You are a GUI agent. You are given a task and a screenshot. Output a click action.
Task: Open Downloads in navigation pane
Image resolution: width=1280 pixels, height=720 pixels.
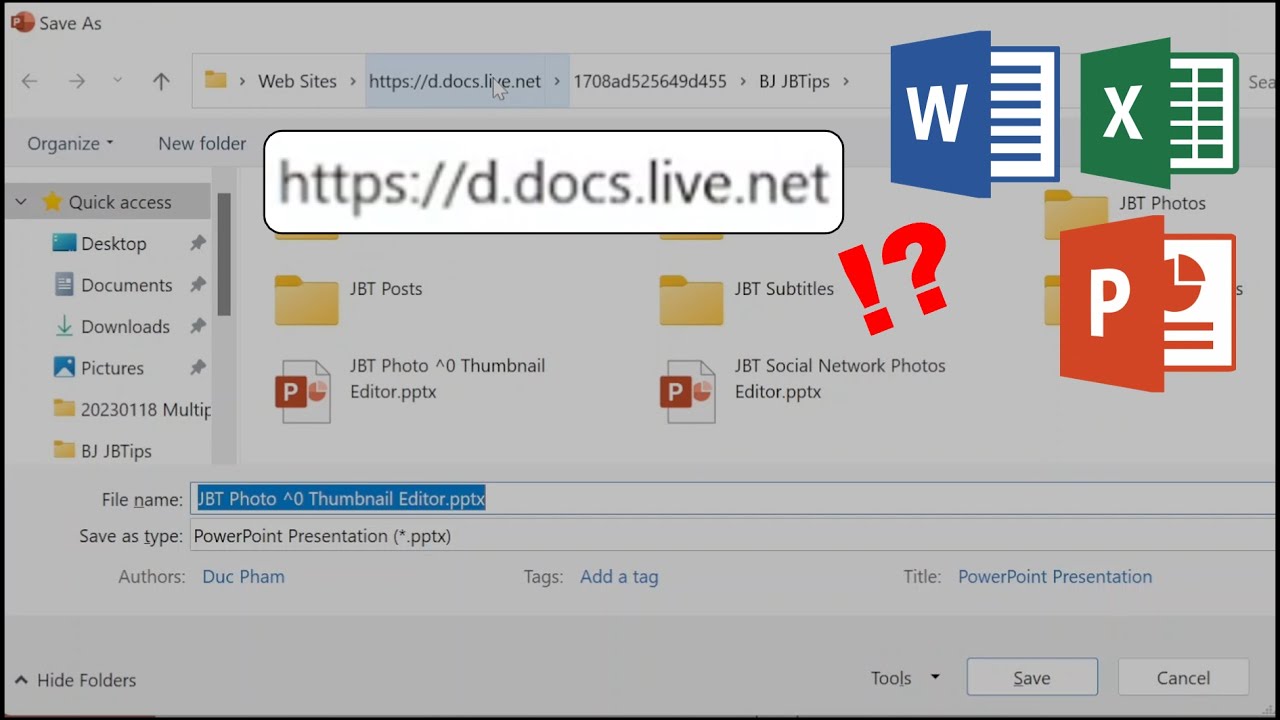point(125,327)
